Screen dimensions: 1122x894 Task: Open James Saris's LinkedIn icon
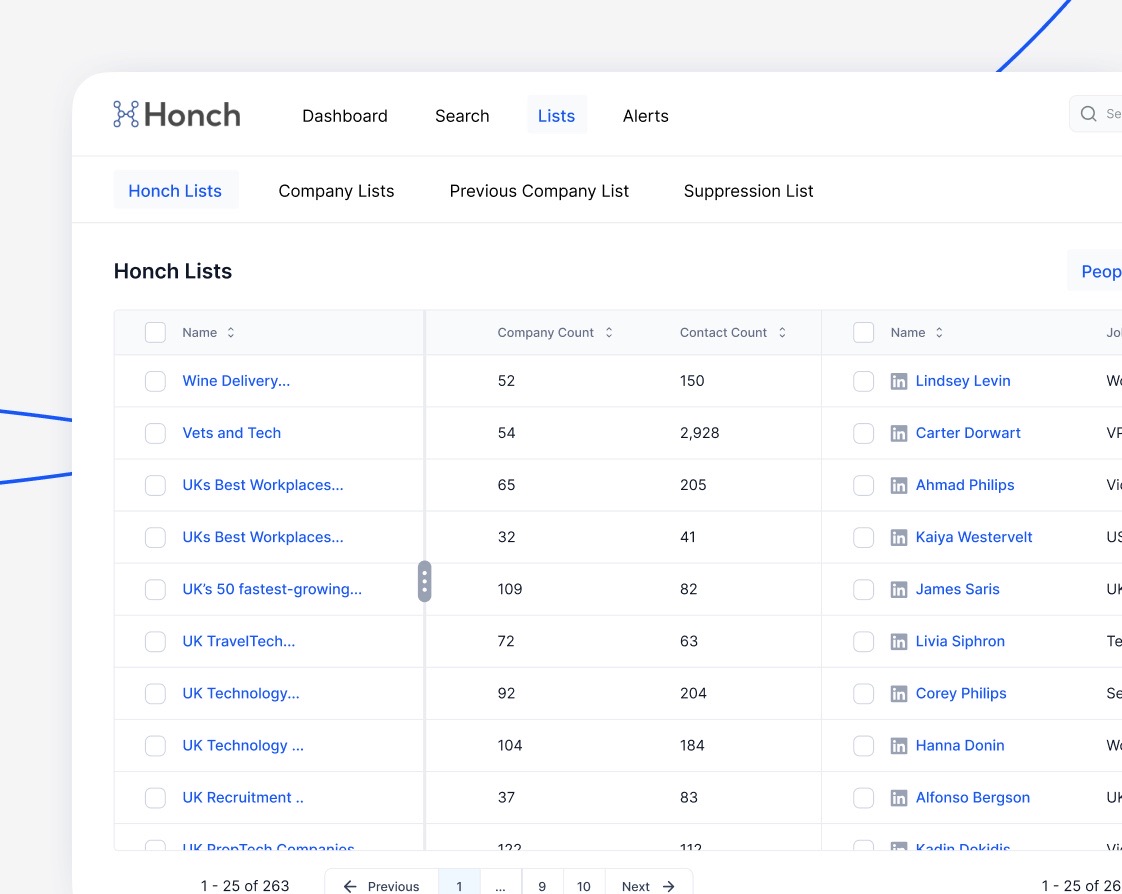899,590
